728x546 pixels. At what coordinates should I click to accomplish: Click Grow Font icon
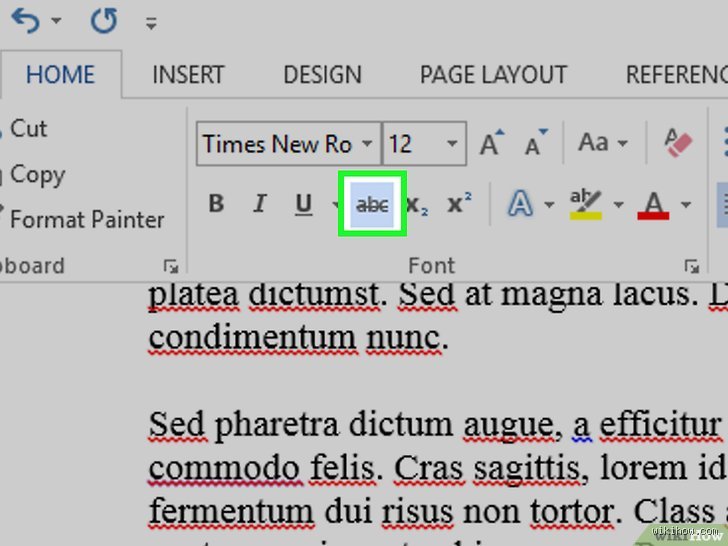pos(492,143)
